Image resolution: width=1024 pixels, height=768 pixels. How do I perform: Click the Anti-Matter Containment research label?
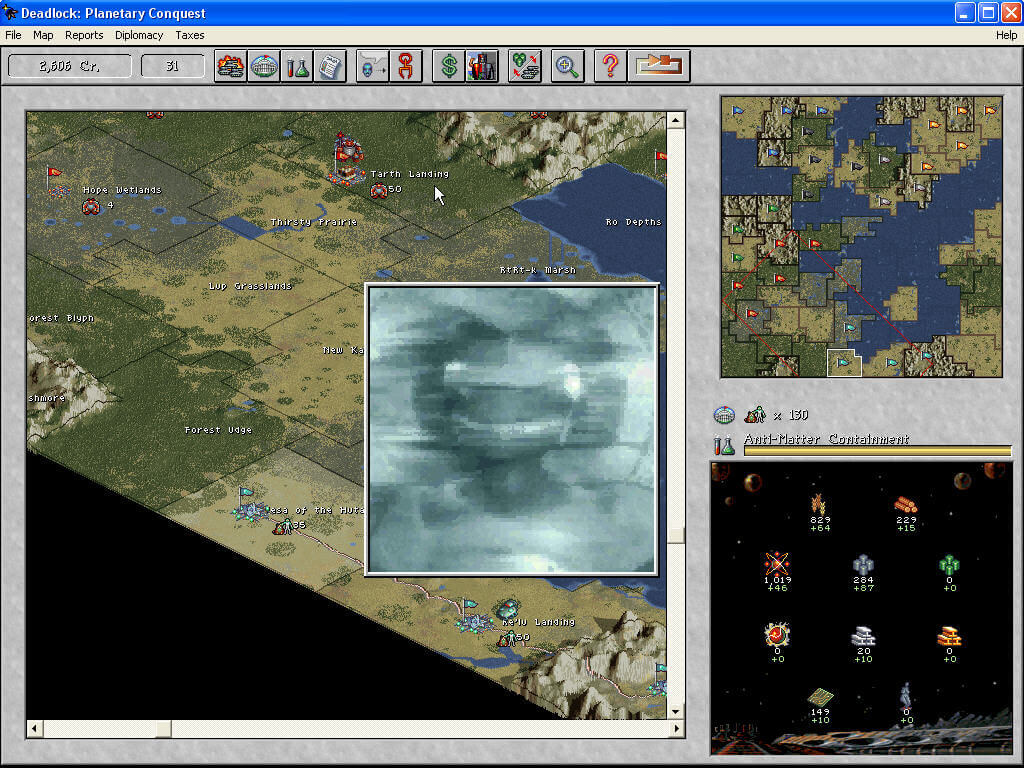[826, 439]
